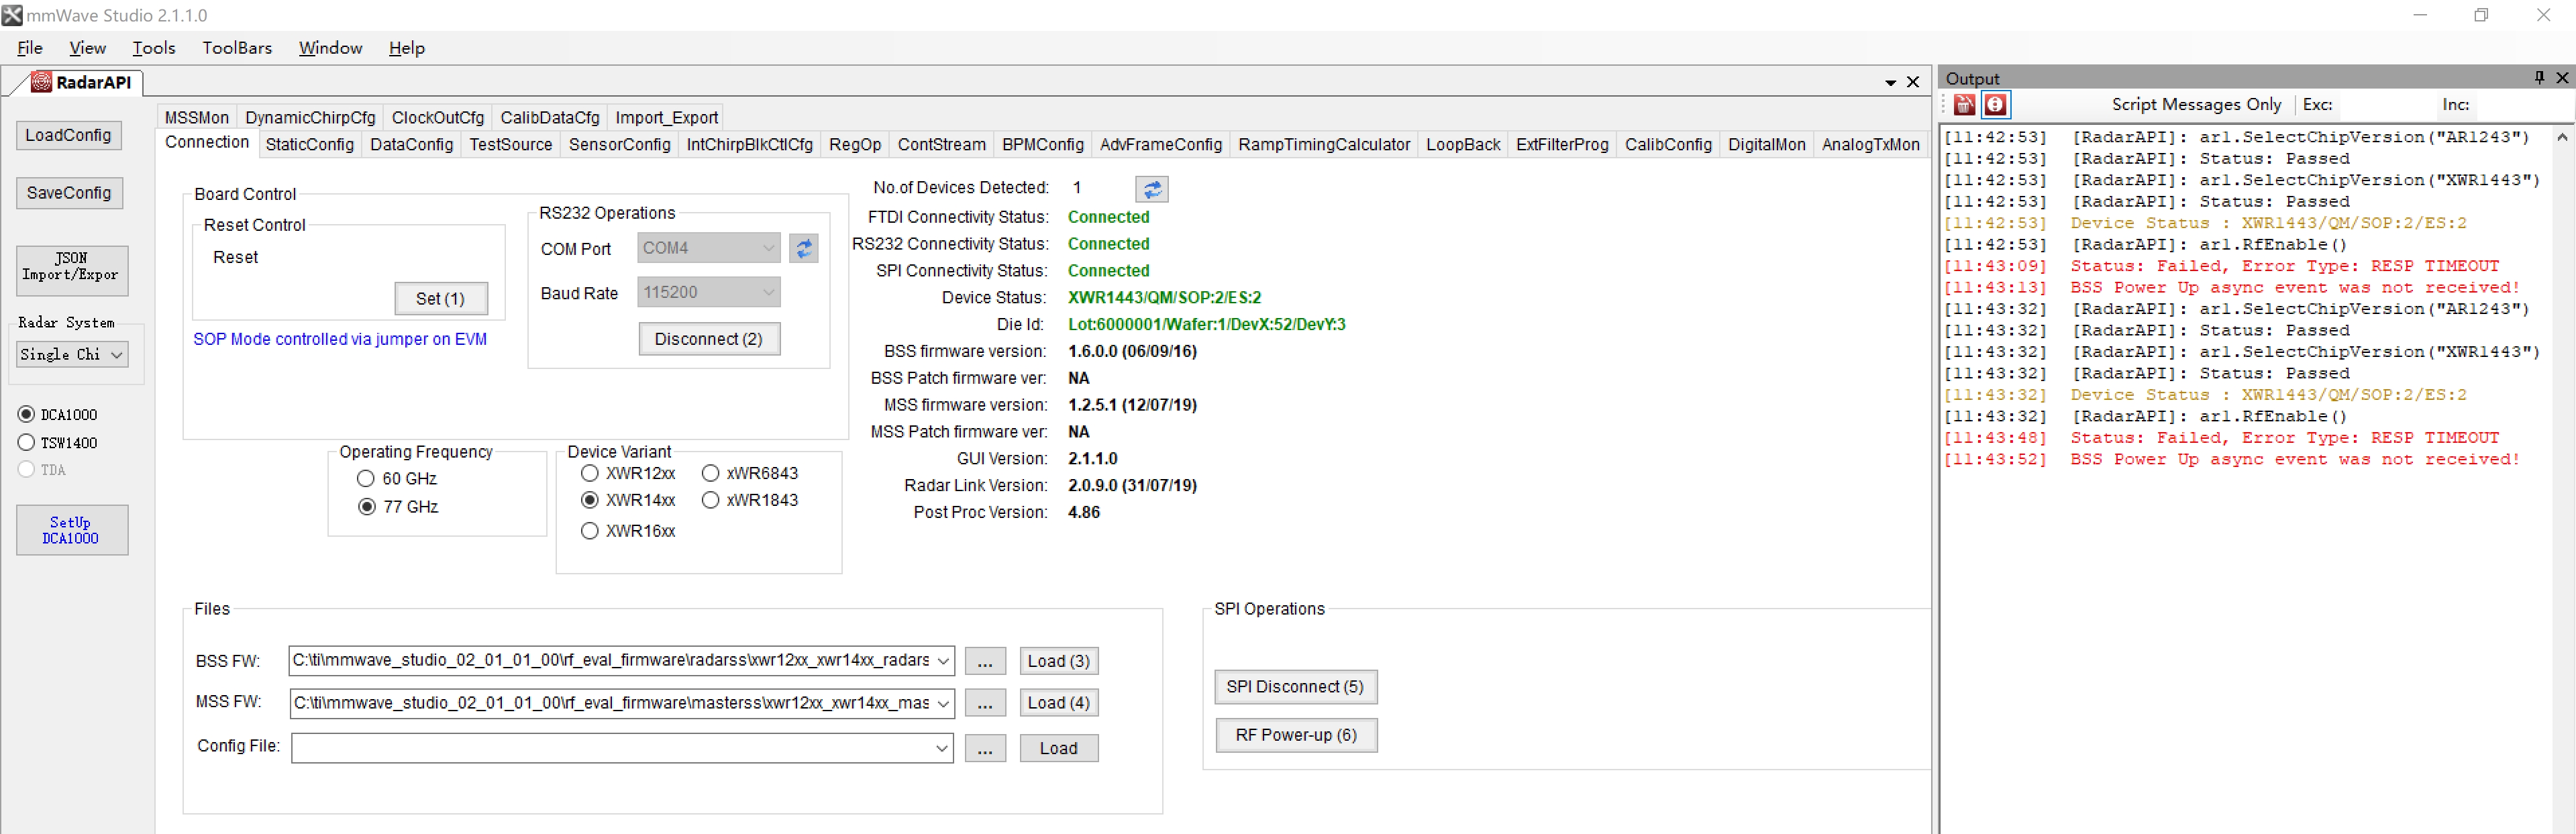Image resolution: width=2576 pixels, height=834 pixels.
Task: Click Load (4) for MSS firmware
Action: click(x=1058, y=703)
